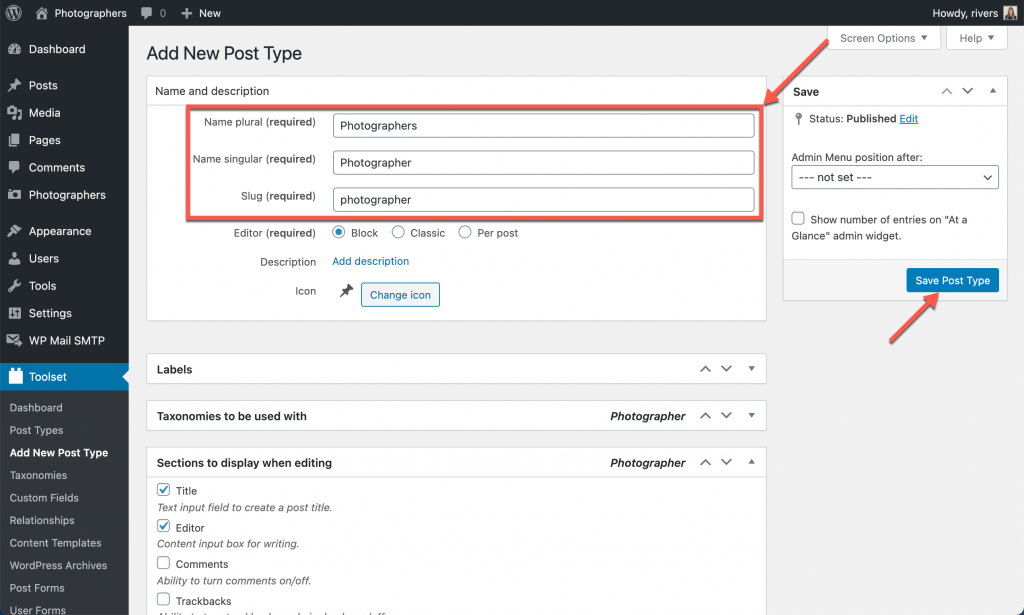Screen dimensions: 1024x615
Task: Uncheck the Editor section checkbox
Action: pos(163,526)
